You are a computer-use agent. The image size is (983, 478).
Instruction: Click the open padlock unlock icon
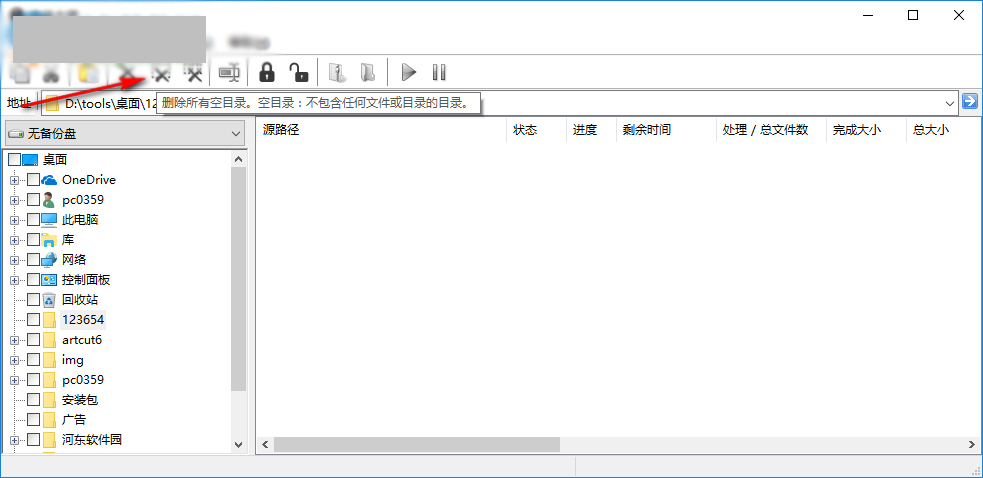[x=298, y=72]
